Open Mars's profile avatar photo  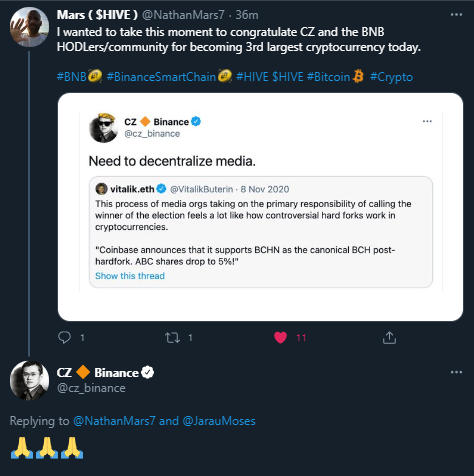tap(29, 27)
